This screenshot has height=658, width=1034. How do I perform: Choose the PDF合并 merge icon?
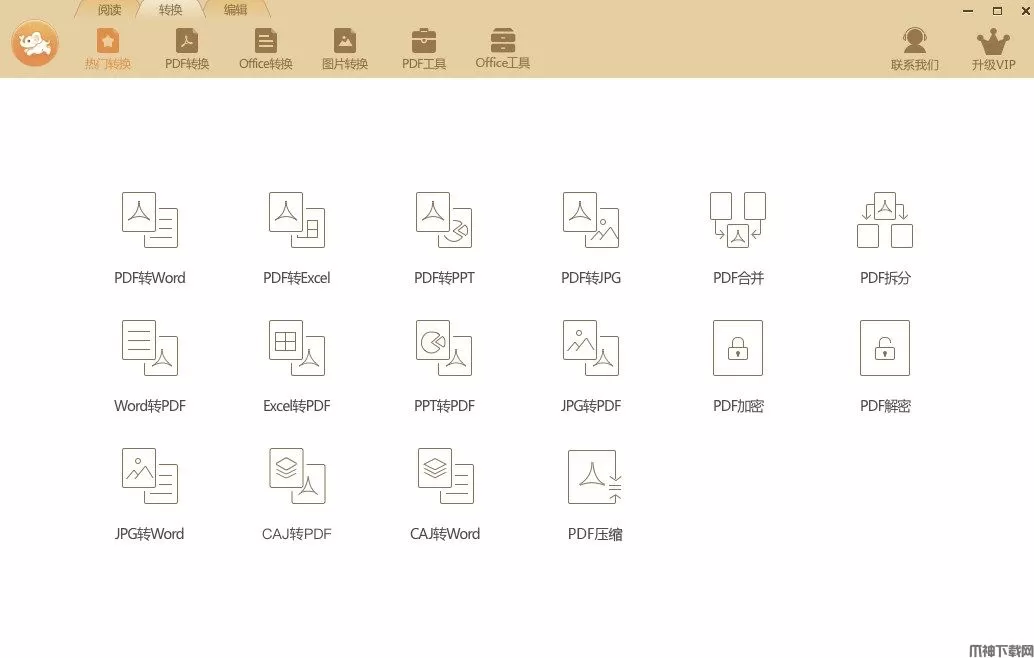click(x=738, y=220)
